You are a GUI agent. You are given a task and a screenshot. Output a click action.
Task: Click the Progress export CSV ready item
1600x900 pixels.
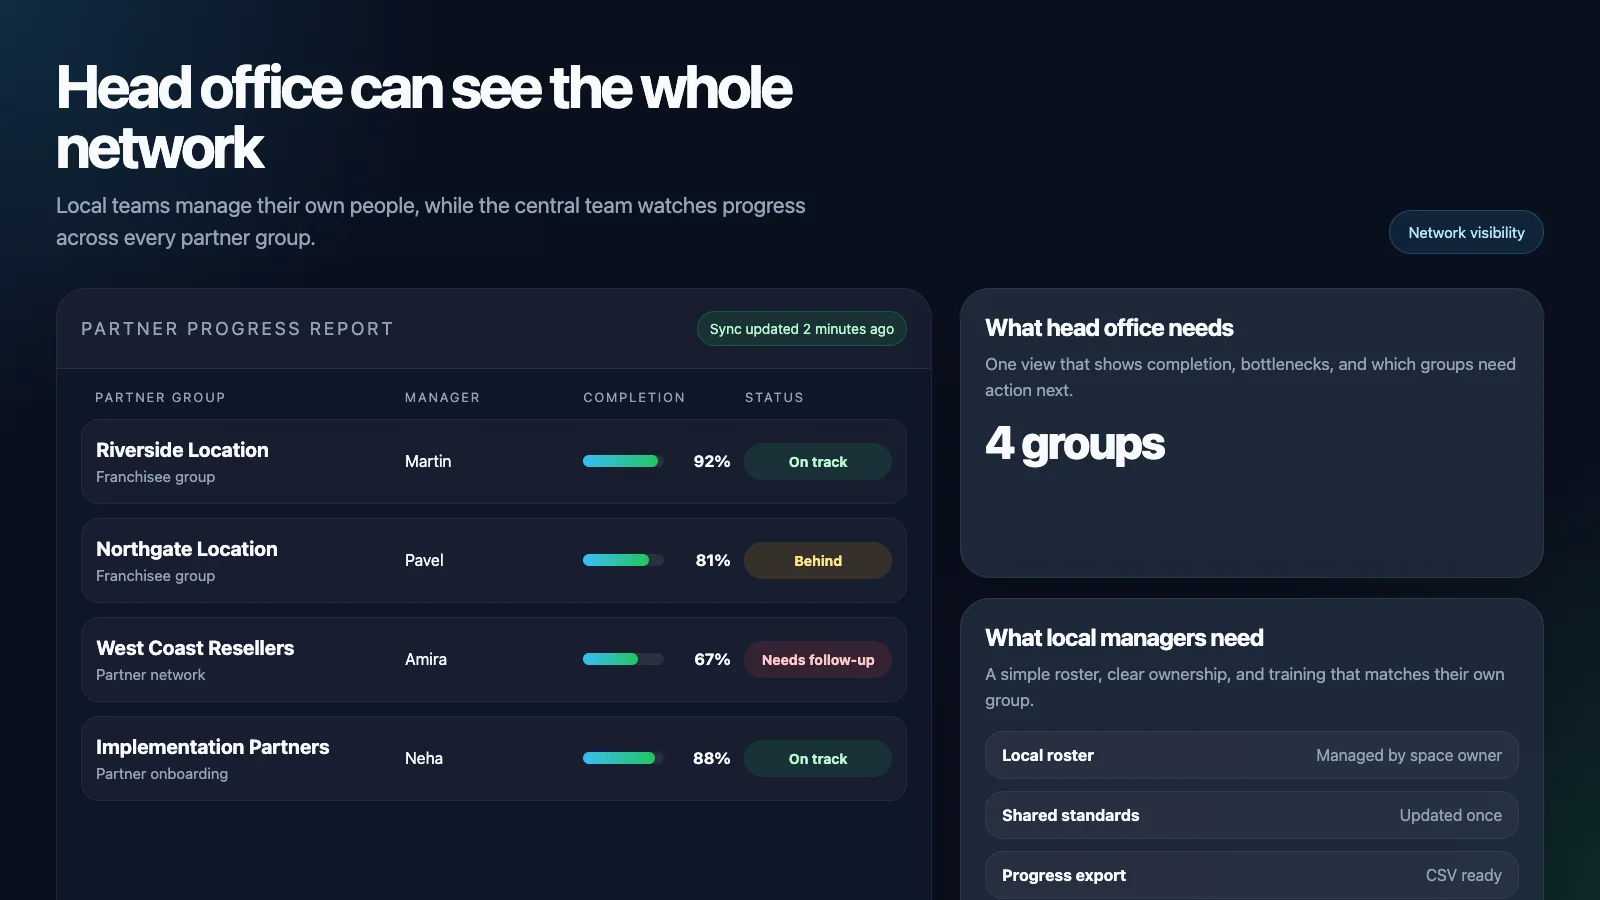(1252, 875)
